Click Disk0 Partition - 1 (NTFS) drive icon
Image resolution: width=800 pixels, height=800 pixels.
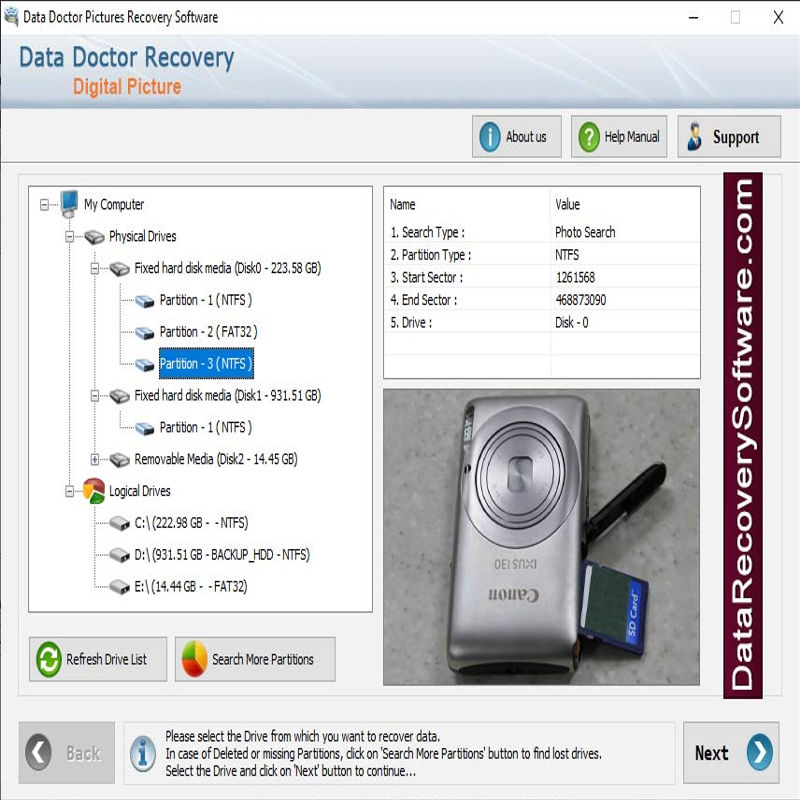[144, 301]
